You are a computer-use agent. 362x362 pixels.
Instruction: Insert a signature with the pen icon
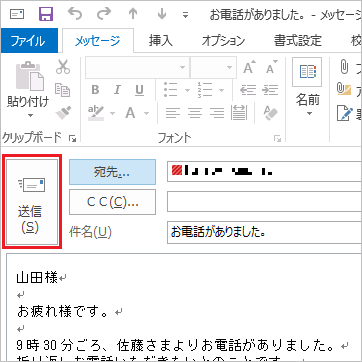[x=344, y=113]
